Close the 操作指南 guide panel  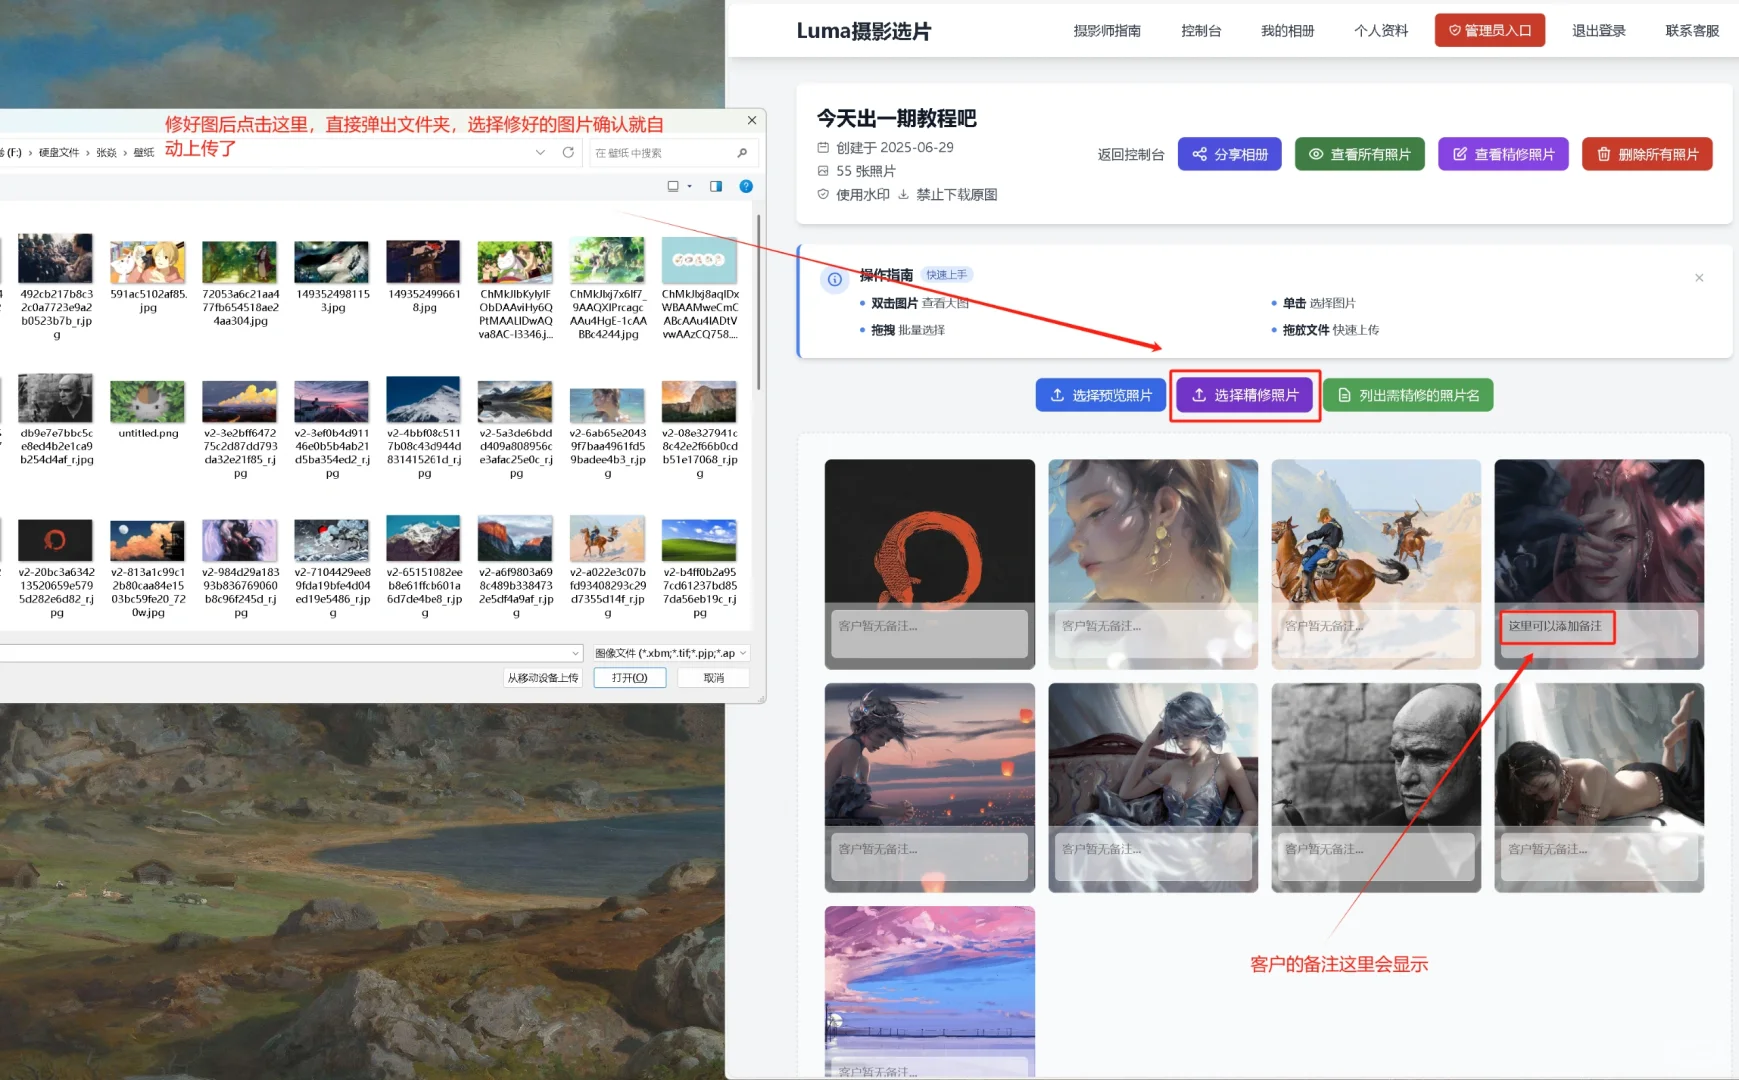coord(1699,278)
